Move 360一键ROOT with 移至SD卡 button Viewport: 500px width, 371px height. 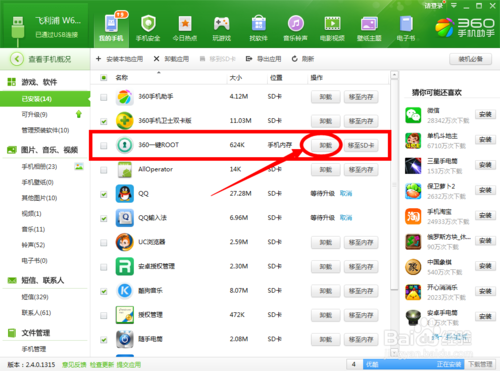[361, 146]
